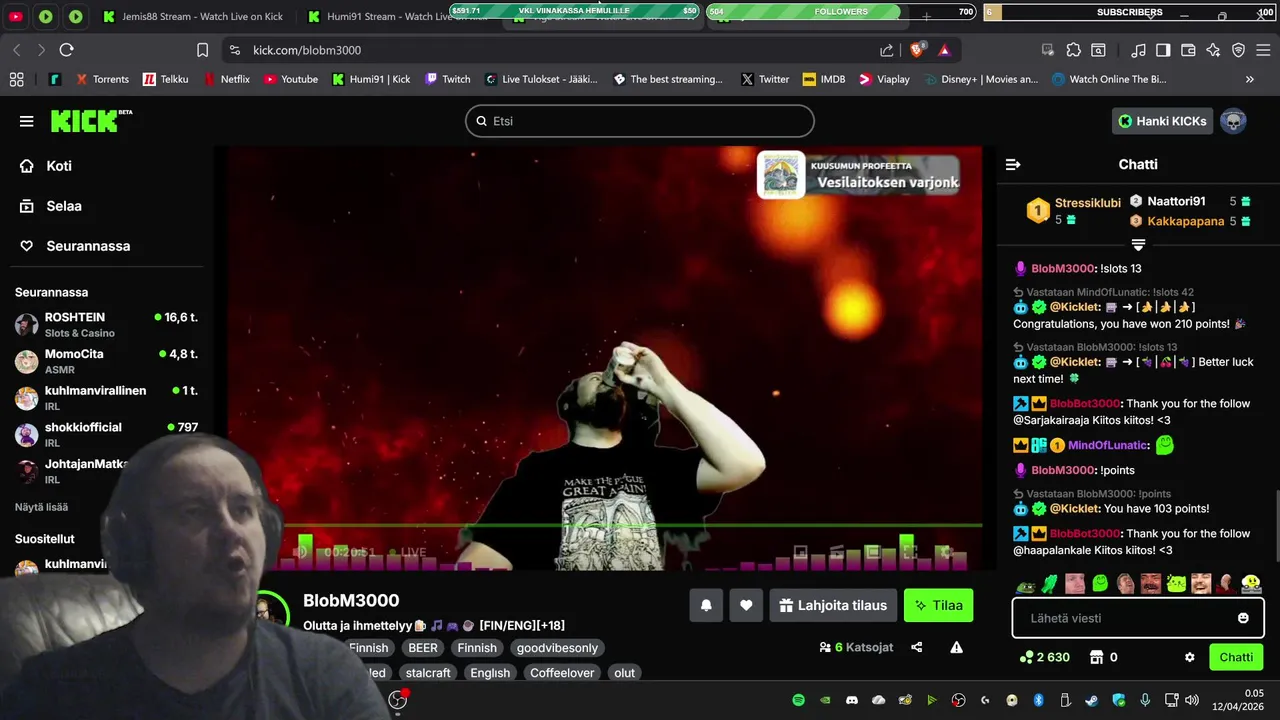1280x720 pixels.
Task: Open ROSHTEIN channel in sidebar
Action: [107, 324]
